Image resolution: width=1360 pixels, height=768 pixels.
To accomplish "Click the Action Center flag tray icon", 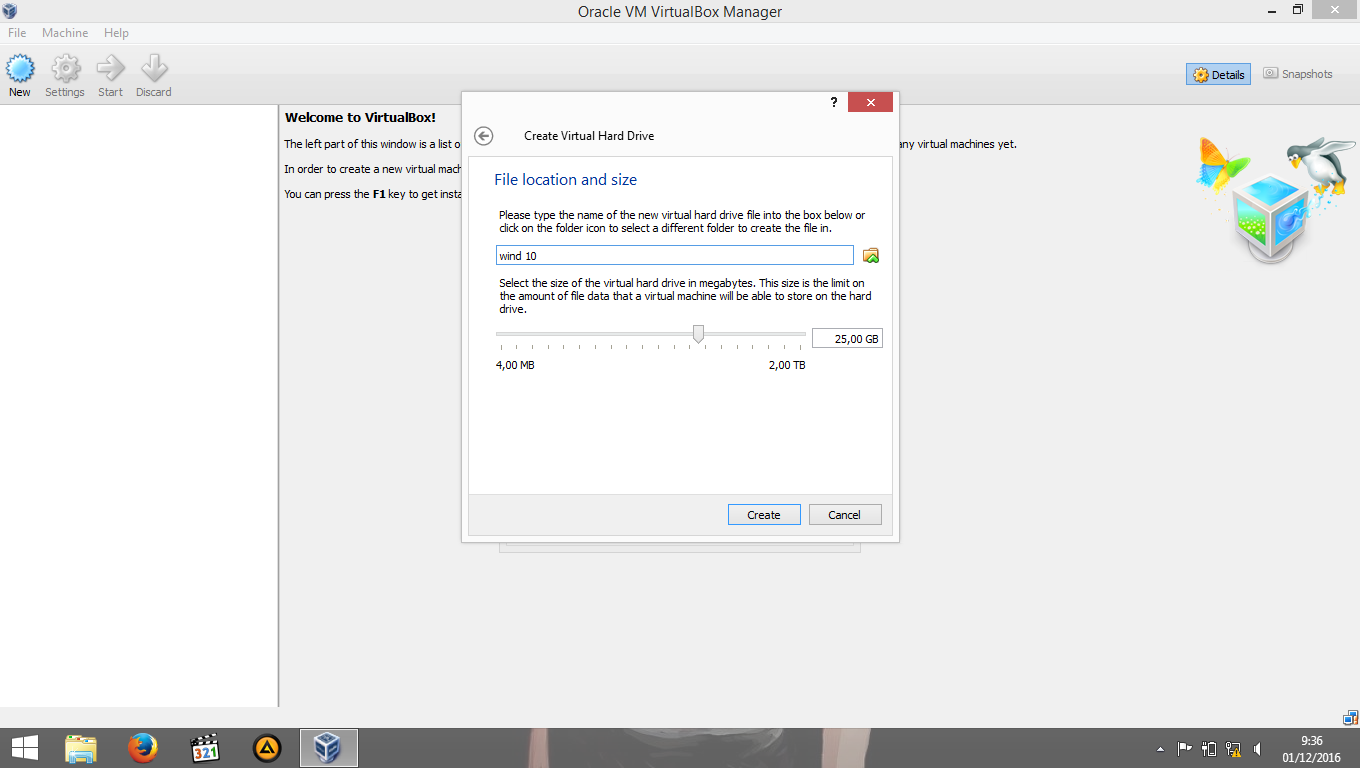I will 1185,748.
